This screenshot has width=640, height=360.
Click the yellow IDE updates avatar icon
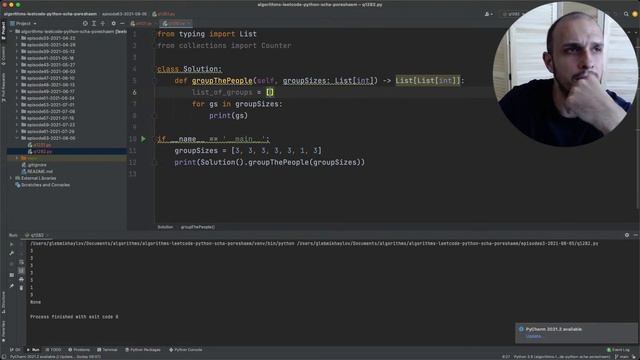pos(635,14)
